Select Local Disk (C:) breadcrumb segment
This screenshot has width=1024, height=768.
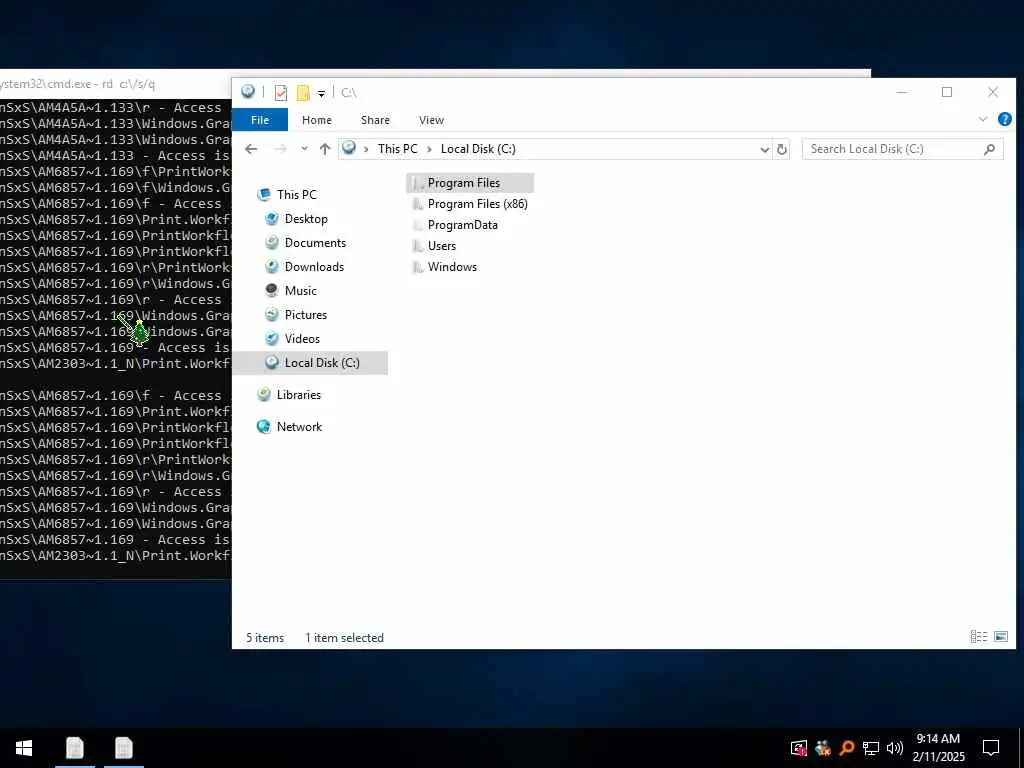coord(478,149)
